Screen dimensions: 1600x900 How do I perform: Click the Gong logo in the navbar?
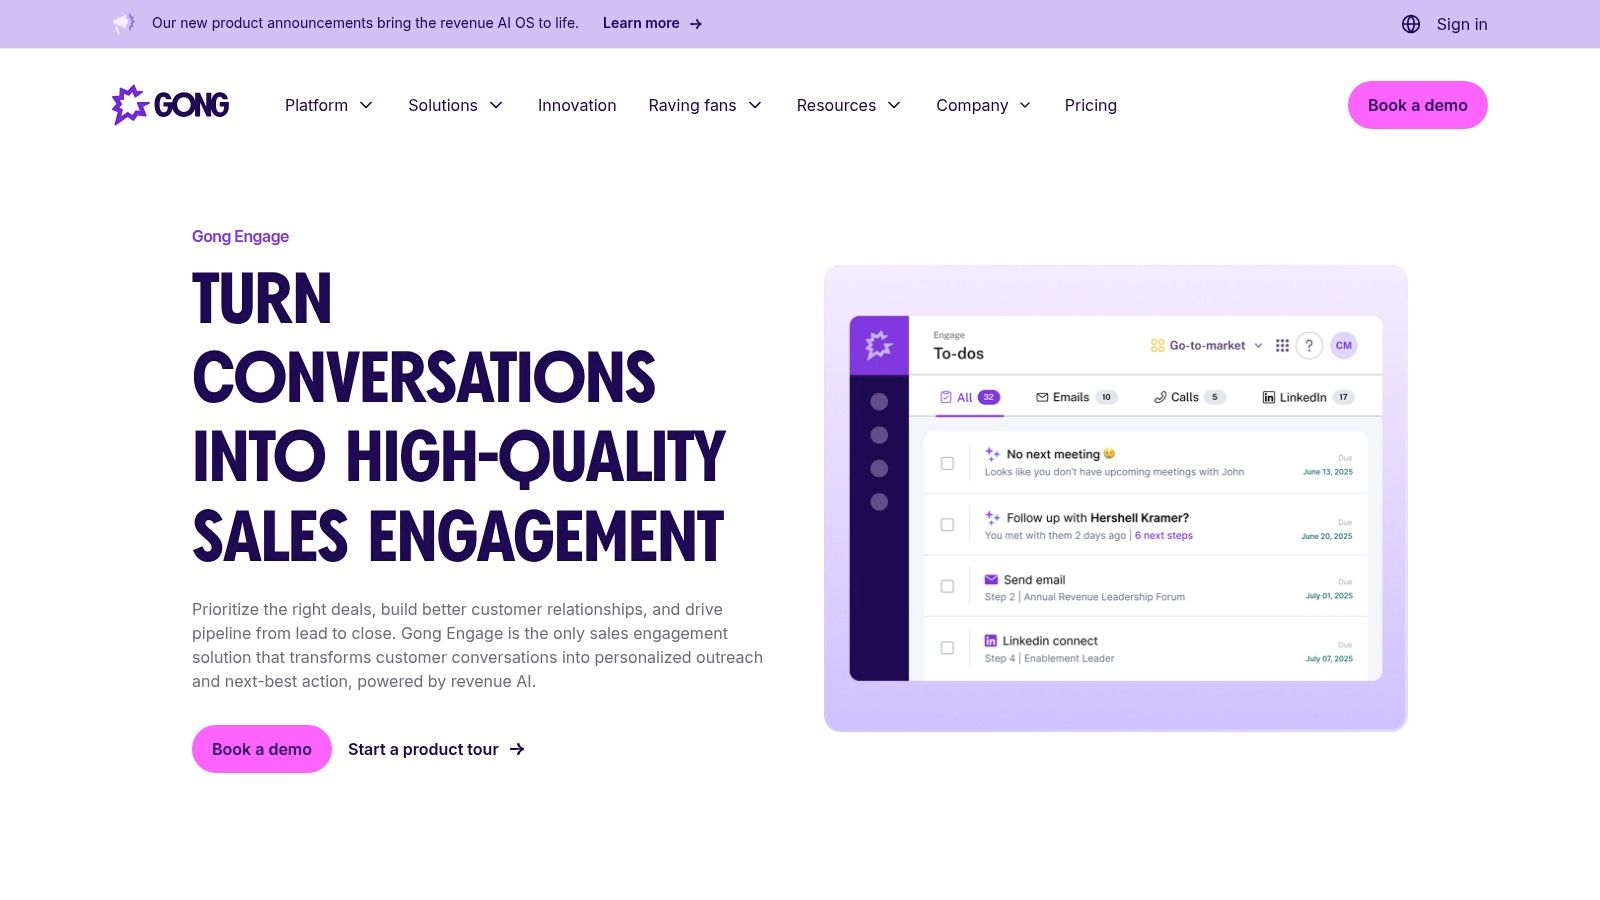click(170, 104)
